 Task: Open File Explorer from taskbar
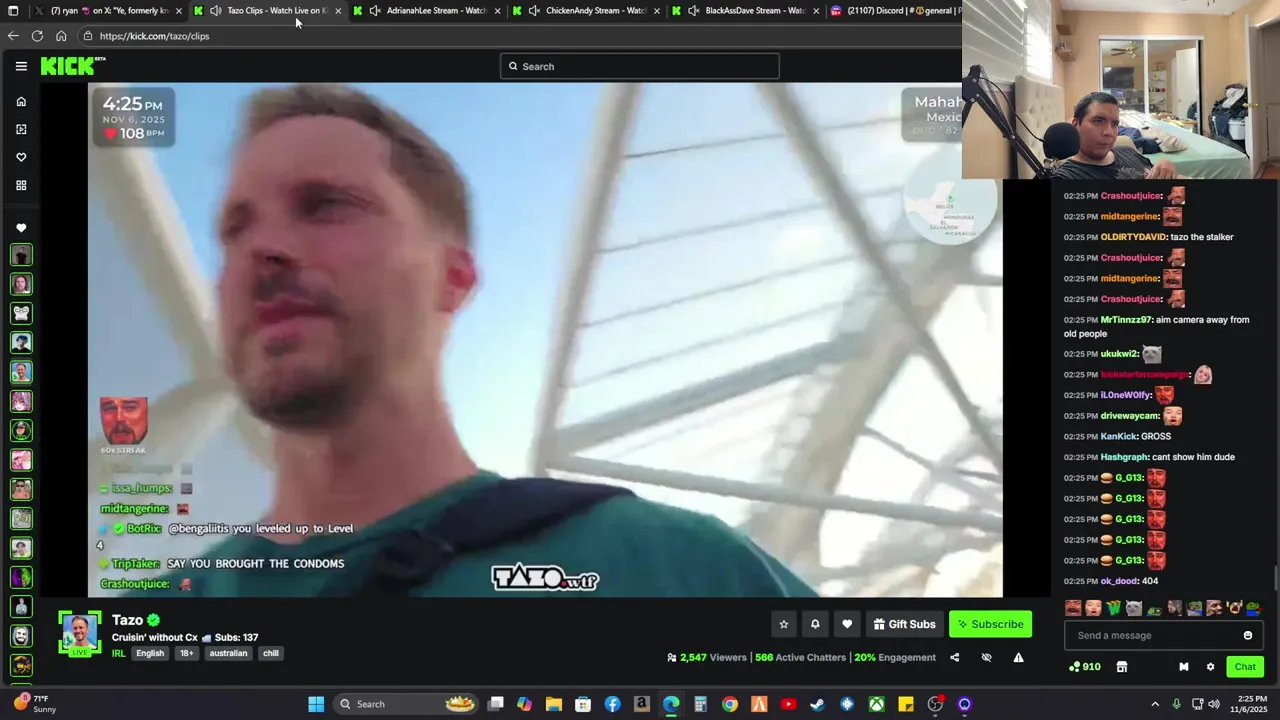pos(554,704)
